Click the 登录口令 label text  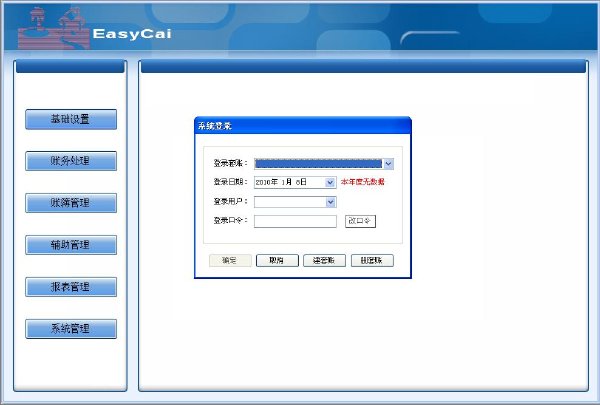(230, 220)
